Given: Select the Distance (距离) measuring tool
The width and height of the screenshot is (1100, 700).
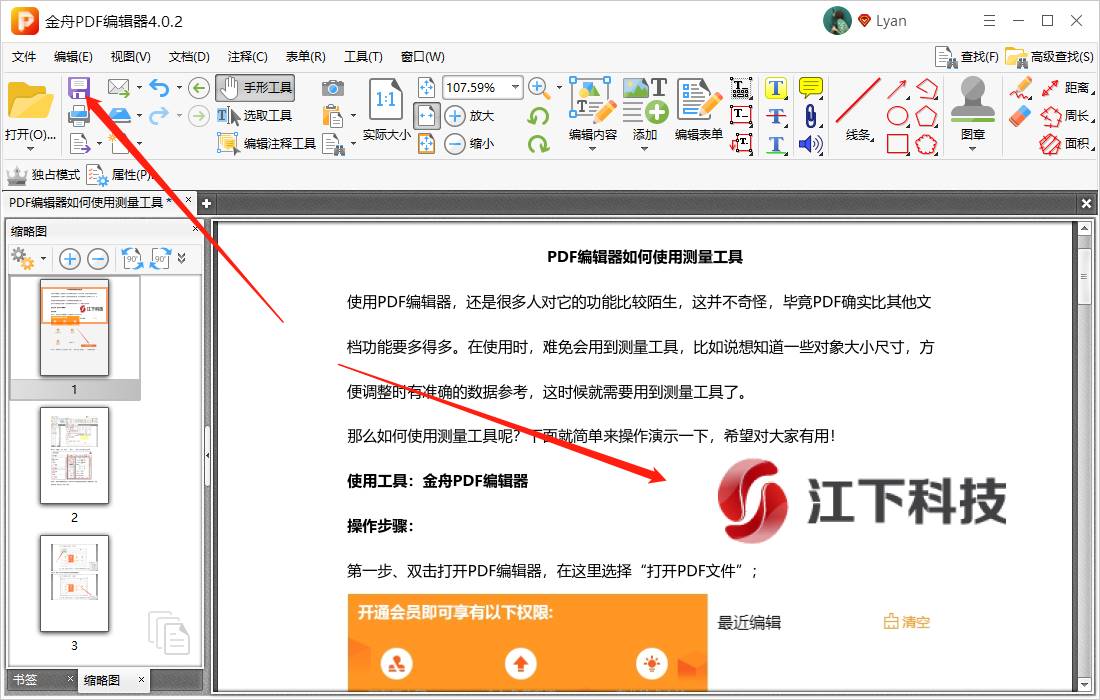Looking at the screenshot, I should pyautogui.click(x=1066, y=88).
